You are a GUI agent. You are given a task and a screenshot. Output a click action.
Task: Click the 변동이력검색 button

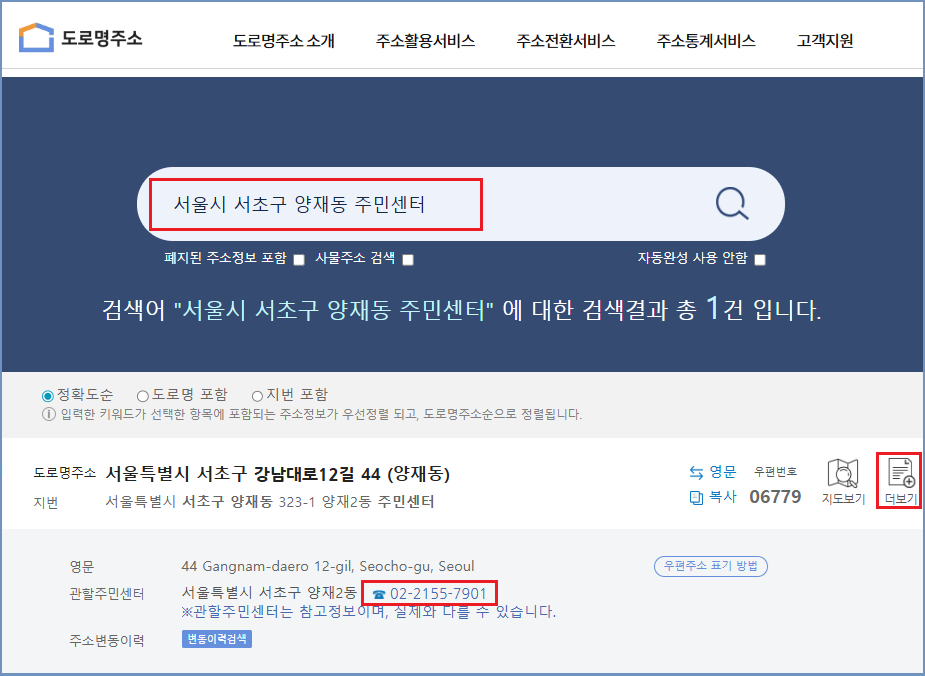point(216,638)
